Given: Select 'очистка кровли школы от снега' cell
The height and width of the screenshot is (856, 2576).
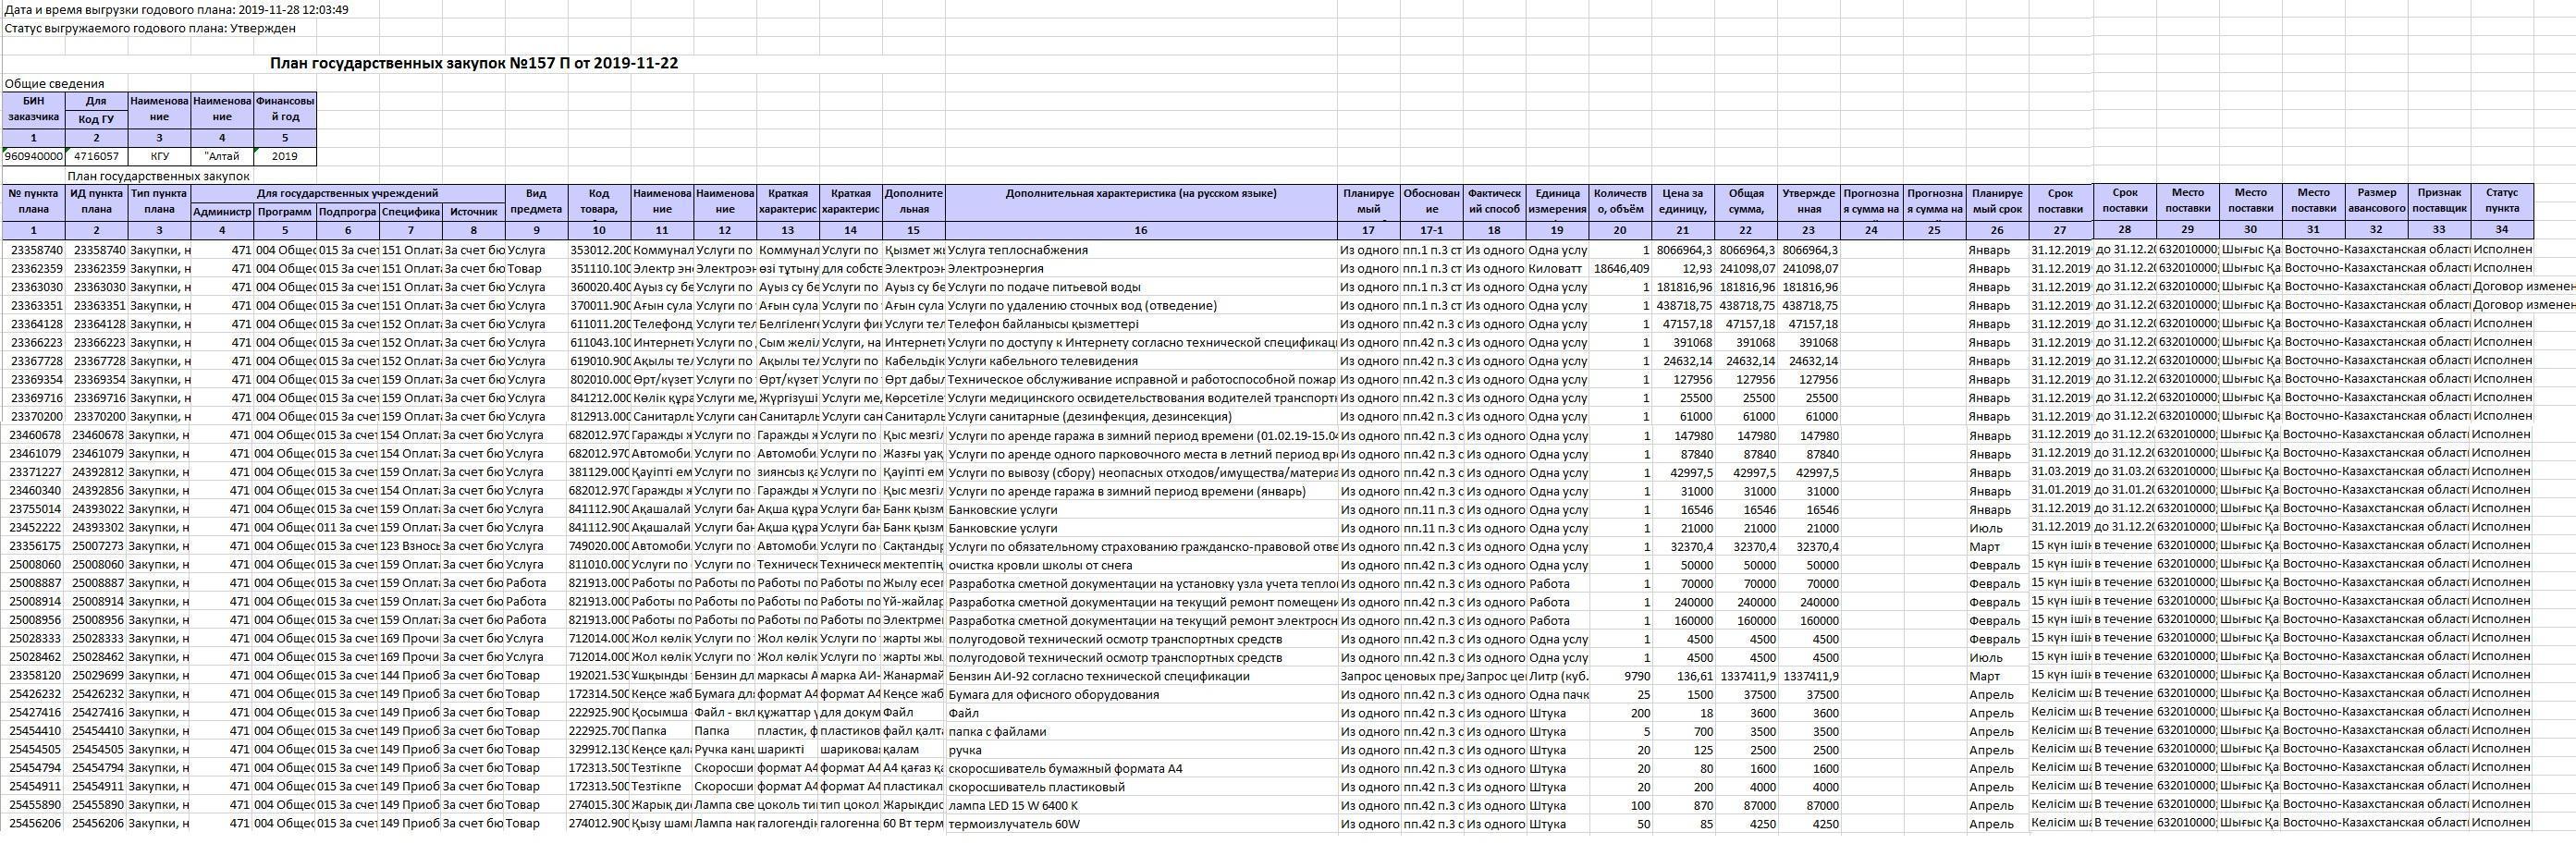Looking at the screenshot, I should tap(1141, 565).
